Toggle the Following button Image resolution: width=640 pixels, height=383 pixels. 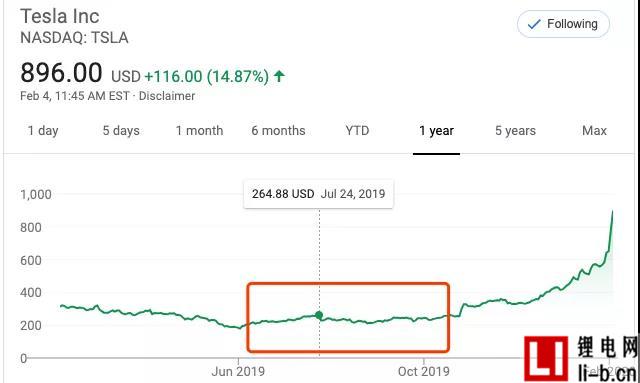coord(563,24)
